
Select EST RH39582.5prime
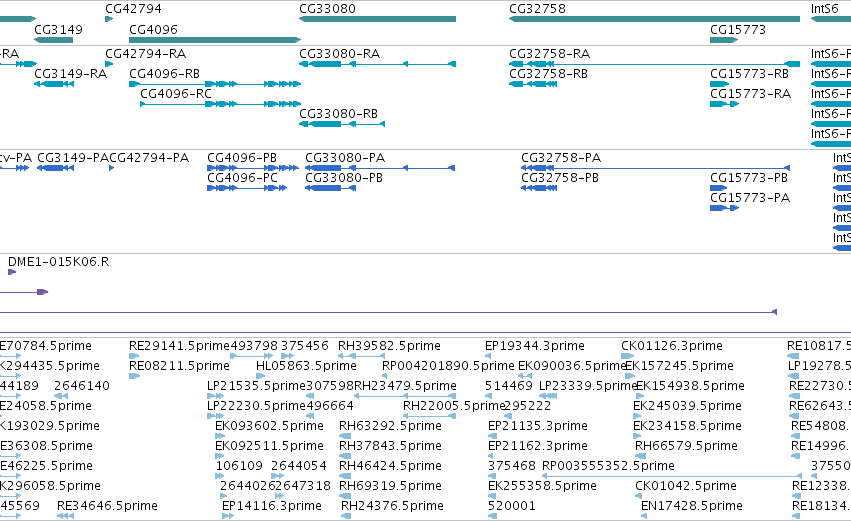point(389,346)
